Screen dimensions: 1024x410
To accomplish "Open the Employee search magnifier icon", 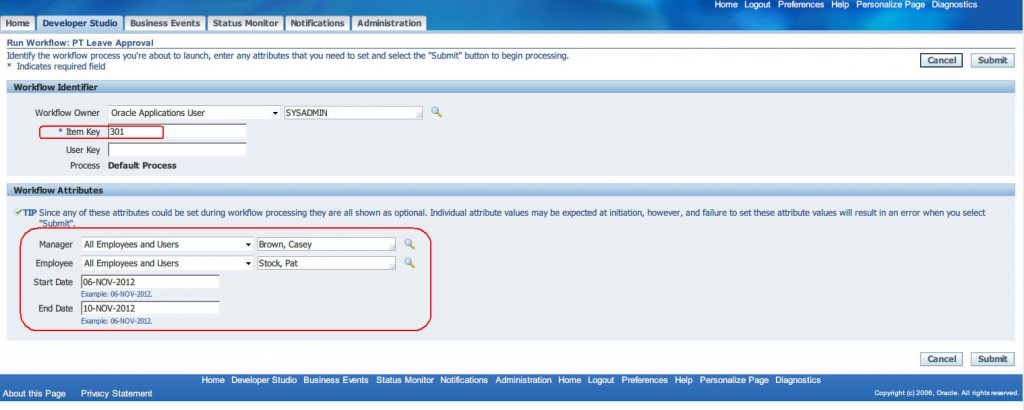I will click(x=409, y=262).
